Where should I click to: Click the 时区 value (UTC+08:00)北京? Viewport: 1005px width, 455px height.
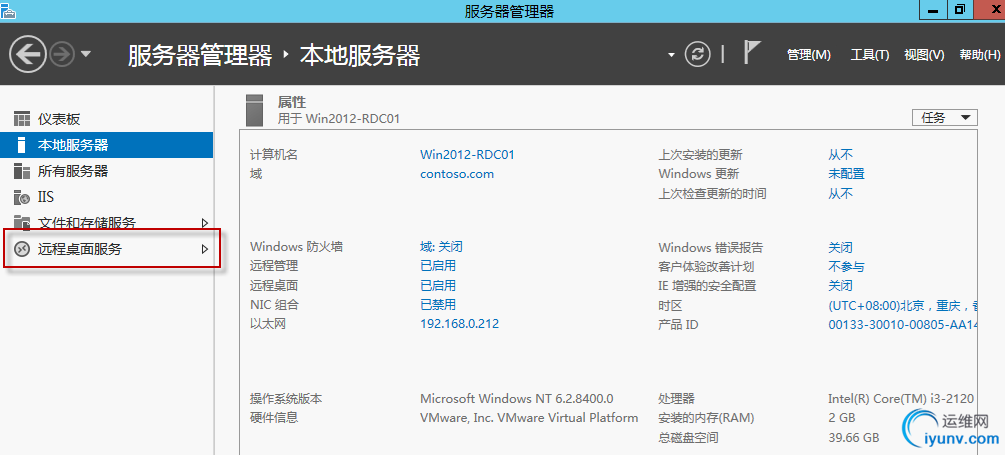tap(903, 306)
